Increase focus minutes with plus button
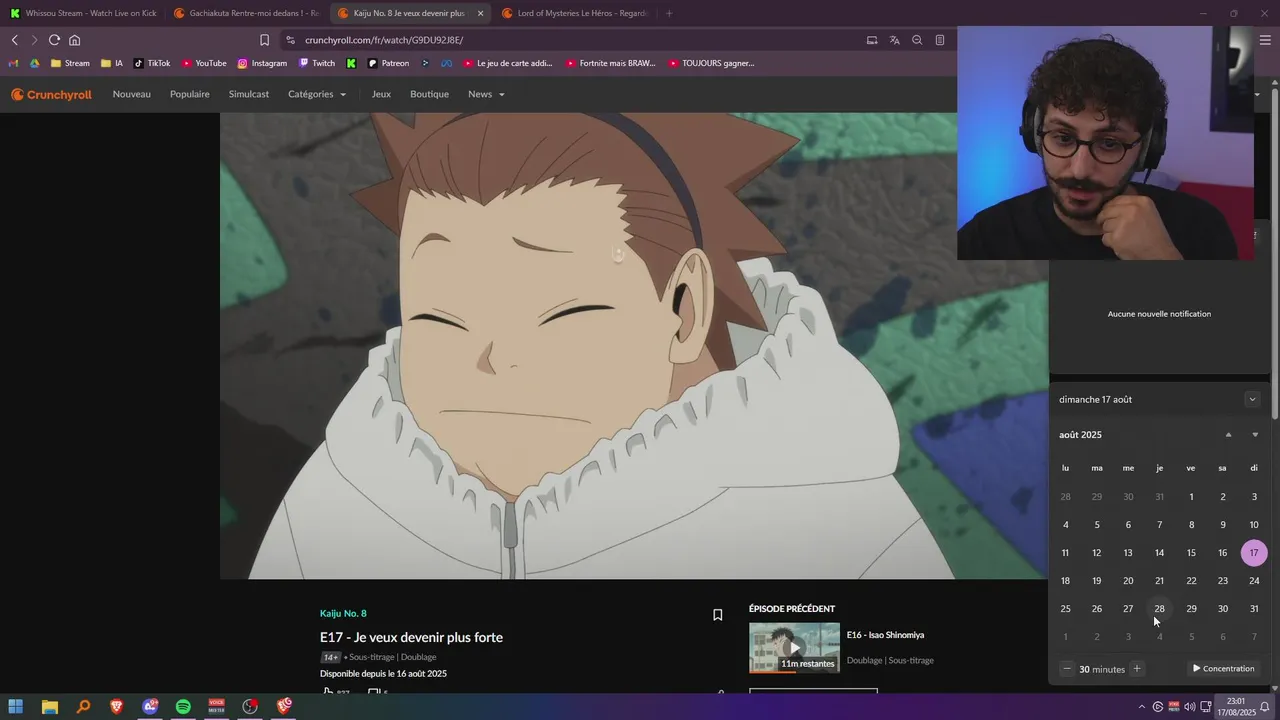The height and width of the screenshot is (720, 1280). [x=1137, y=669]
